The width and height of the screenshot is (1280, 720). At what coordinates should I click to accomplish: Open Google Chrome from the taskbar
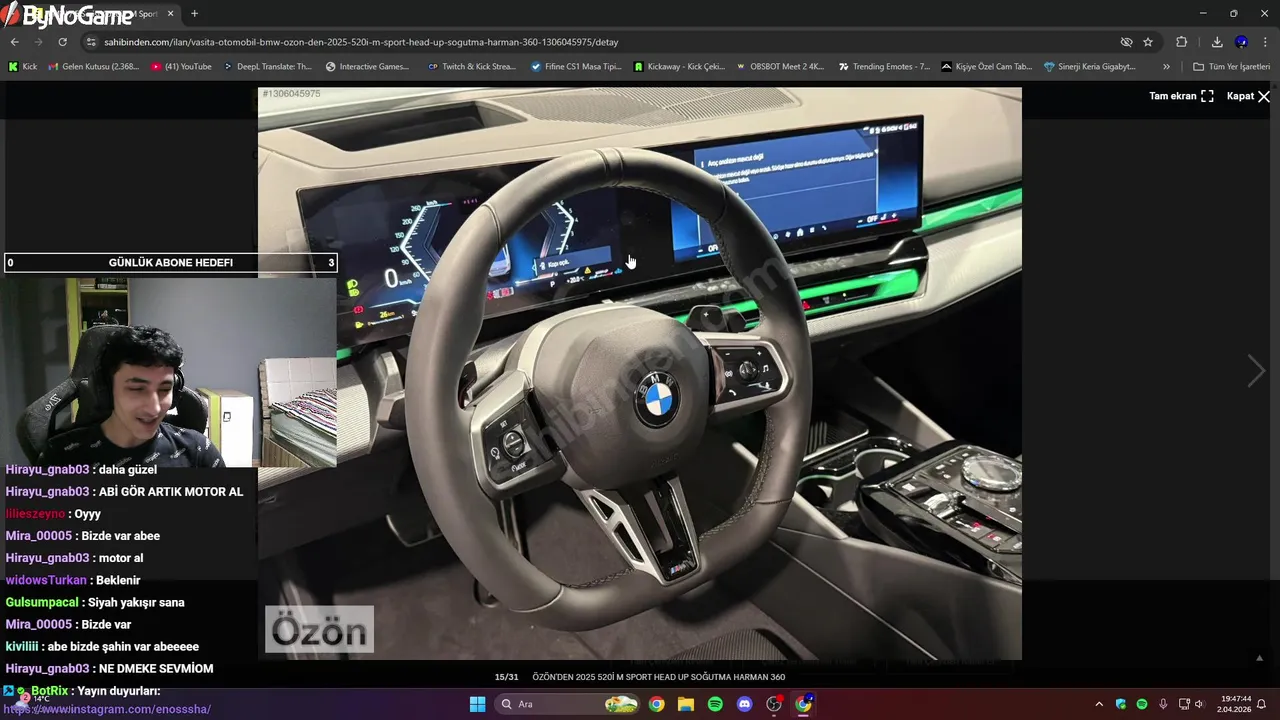(x=656, y=704)
